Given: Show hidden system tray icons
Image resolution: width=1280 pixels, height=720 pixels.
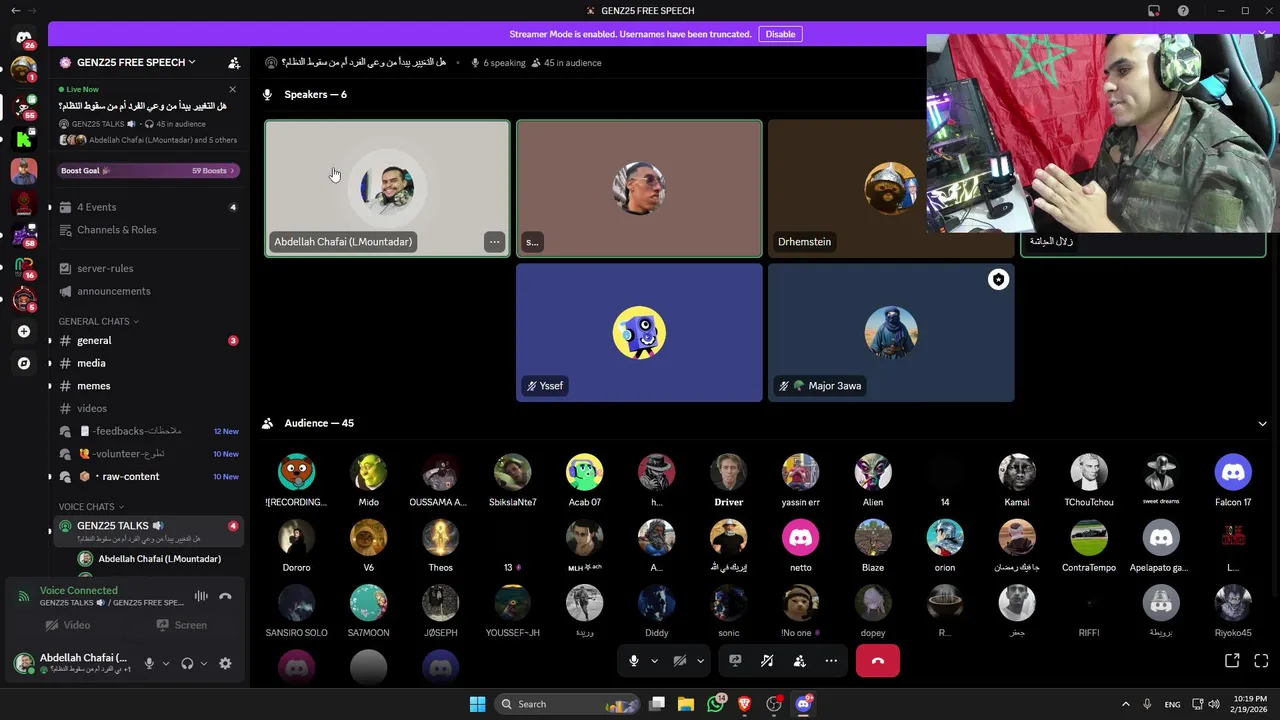Looking at the screenshot, I should (1125, 704).
